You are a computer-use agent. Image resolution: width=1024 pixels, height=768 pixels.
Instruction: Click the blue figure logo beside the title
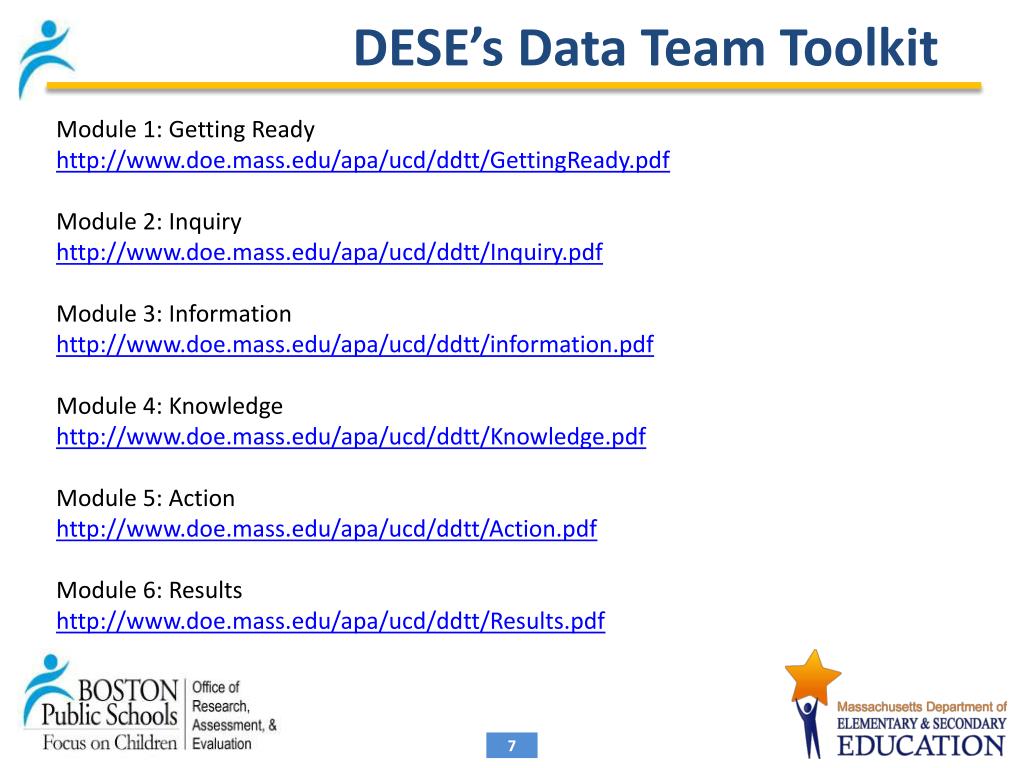coord(46,59)
